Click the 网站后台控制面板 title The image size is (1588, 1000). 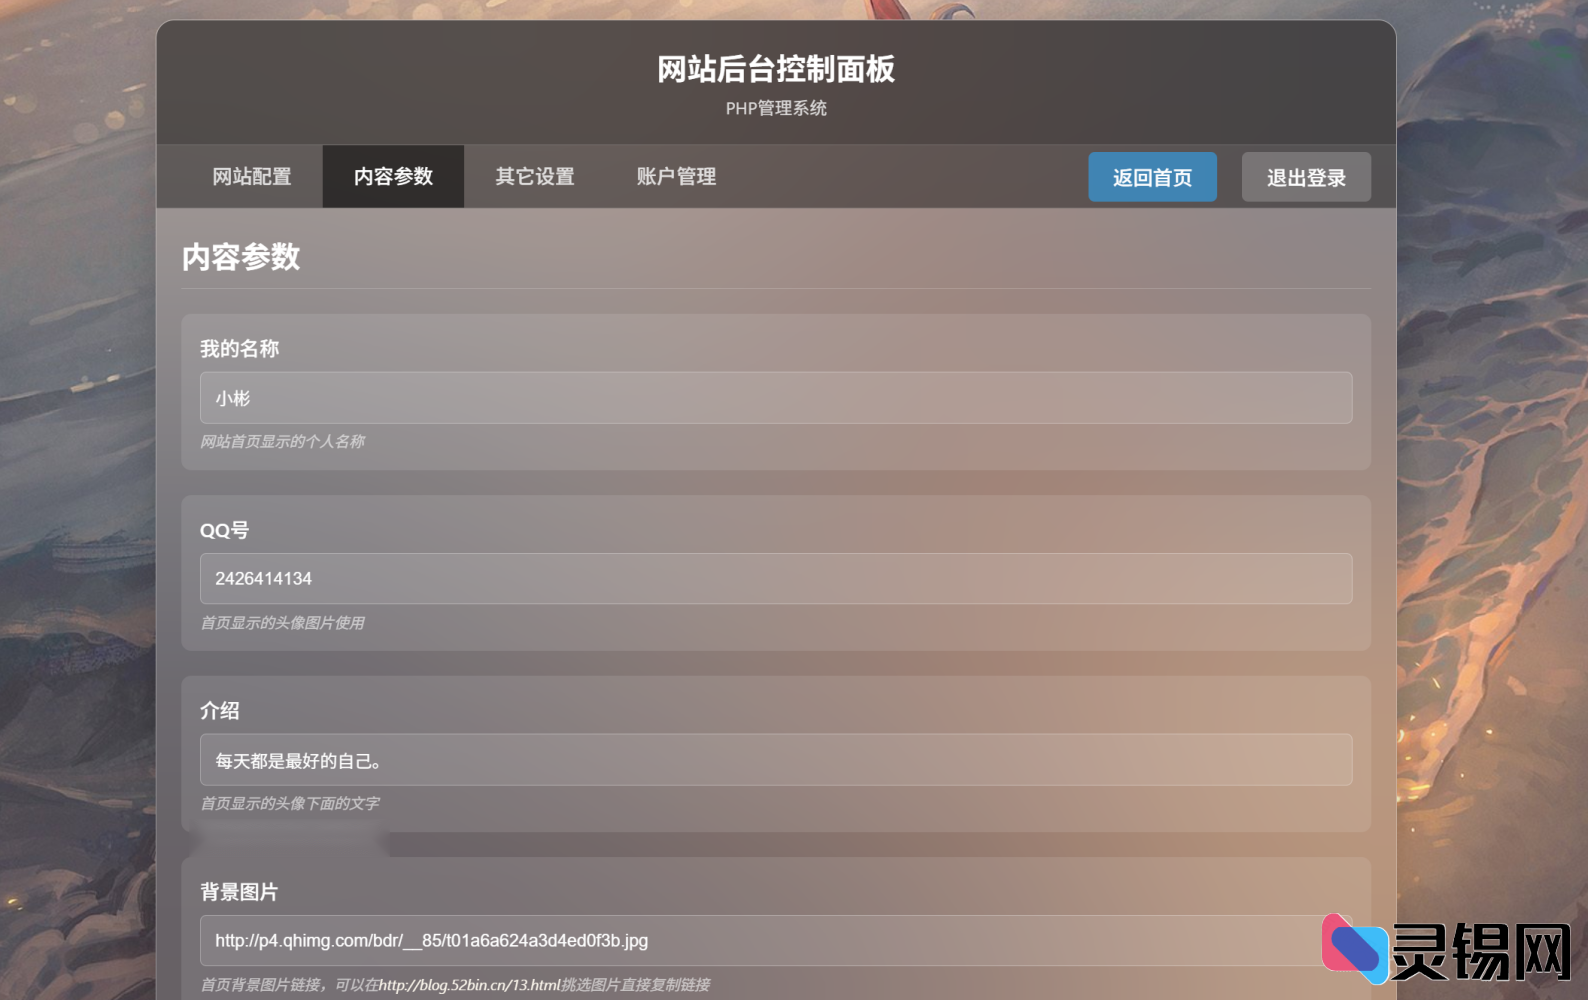tap(776, 69)
